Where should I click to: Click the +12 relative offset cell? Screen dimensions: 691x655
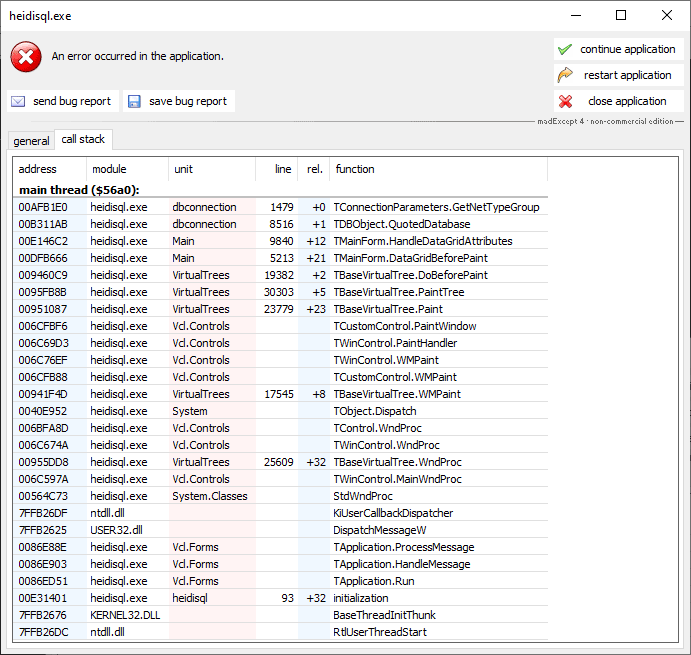click(x=316, y=241)
